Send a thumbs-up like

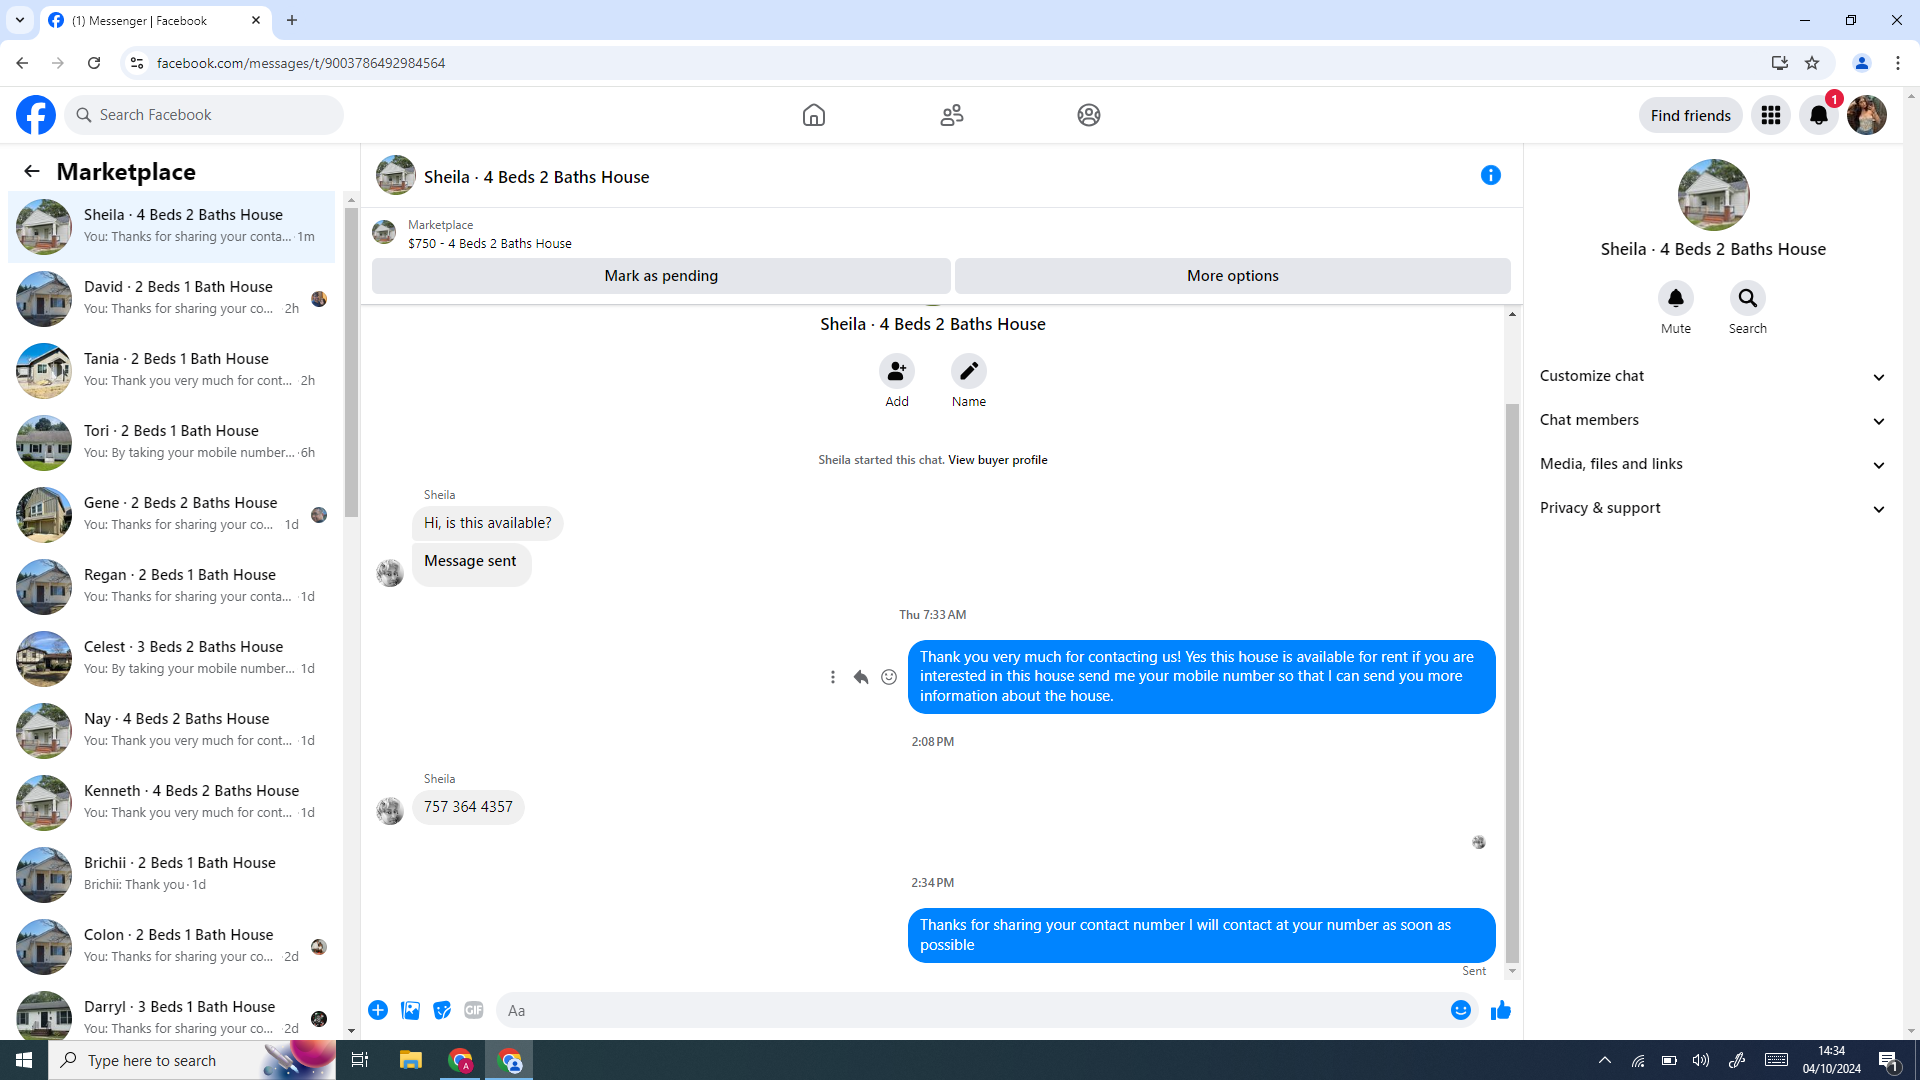pos(1501,1010)
